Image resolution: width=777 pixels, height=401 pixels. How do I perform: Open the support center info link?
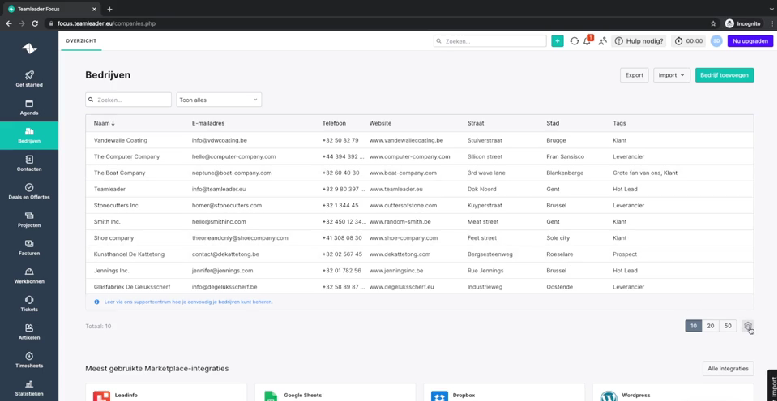188,301
